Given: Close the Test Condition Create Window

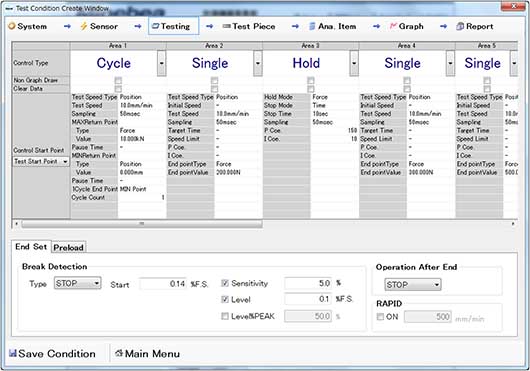Looking at the screenshot, I should coord(513,6).
